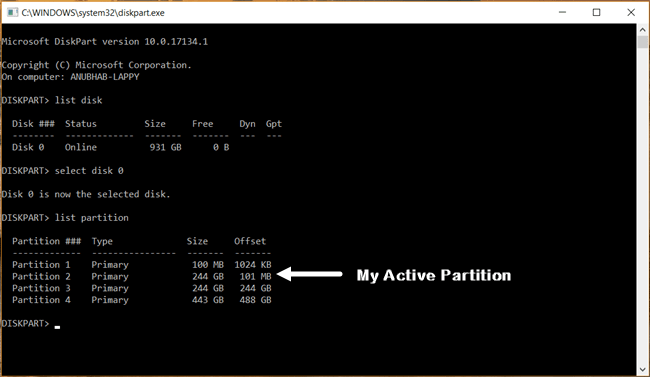Maximize the diskpart.exe window
The width and height of the screenshot is (650, 377).
pos(597,12)
